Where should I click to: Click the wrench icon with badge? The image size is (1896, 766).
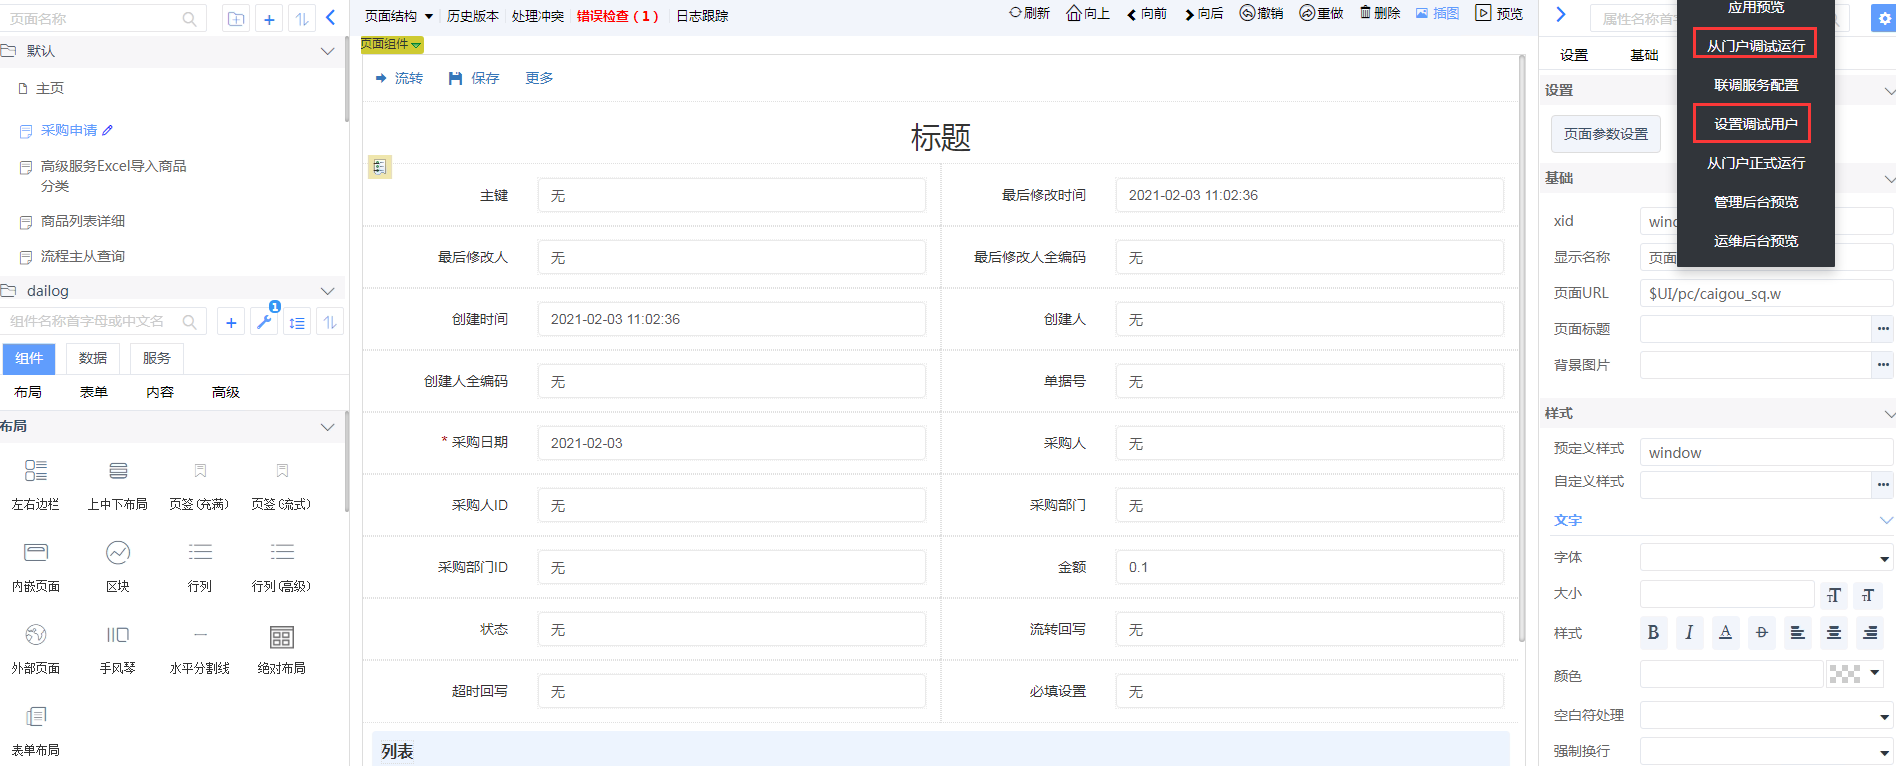(x=264, y=322)
